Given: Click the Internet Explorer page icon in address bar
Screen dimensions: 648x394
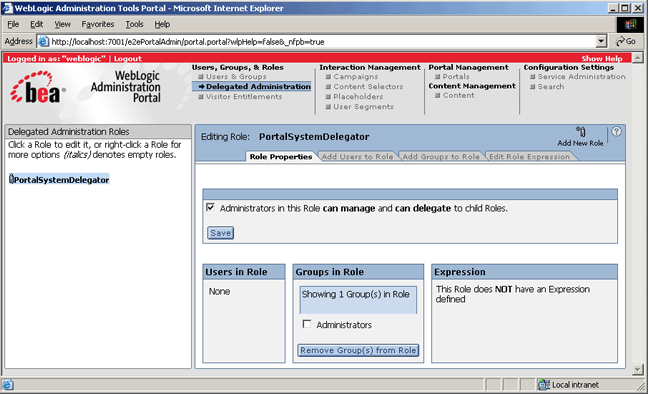Looking at the screenshot, I should [x=43, y=41].
